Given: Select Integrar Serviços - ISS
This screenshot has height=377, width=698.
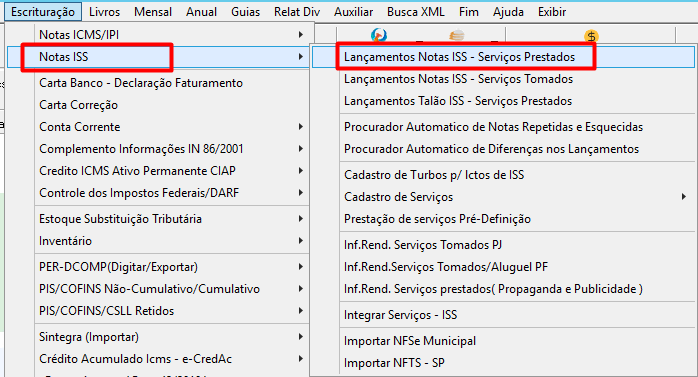Looking at the screenshot, I should [503, 315].
